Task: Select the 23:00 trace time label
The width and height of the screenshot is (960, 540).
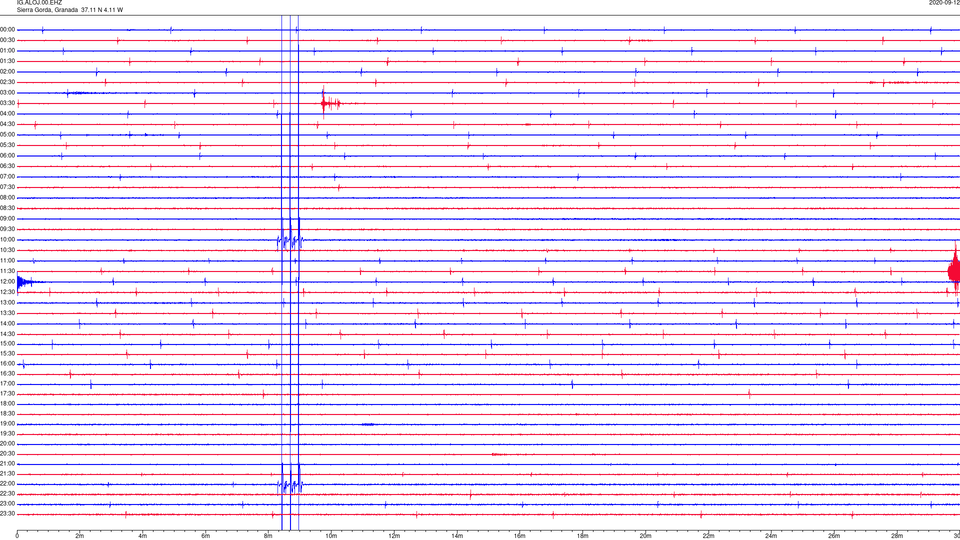Action: (8, 504)
